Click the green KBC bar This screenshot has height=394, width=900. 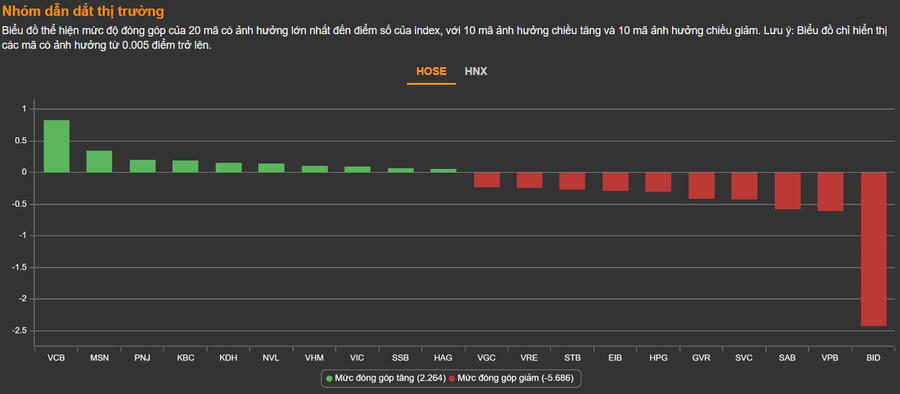coord(185,166)
